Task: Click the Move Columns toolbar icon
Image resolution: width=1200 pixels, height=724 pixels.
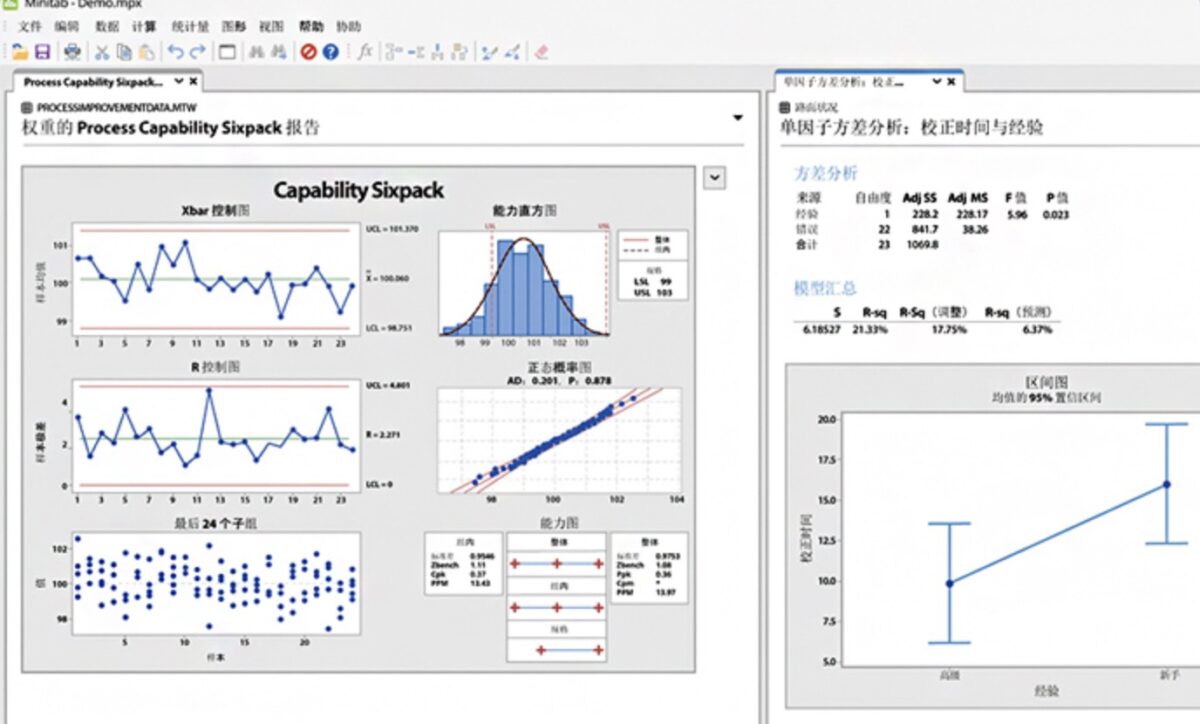Action: click(460, 52)
